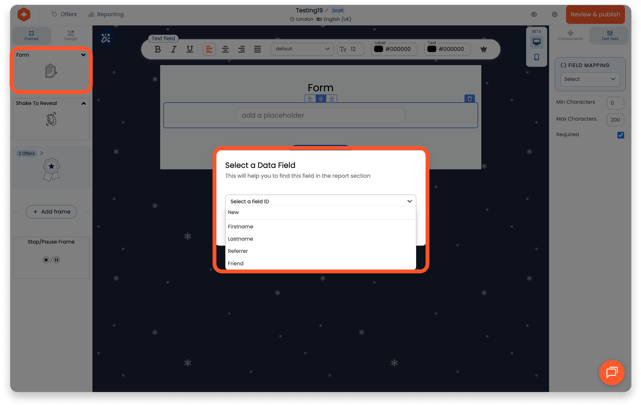Uncheck the Required checkbox

click(620, 135)
